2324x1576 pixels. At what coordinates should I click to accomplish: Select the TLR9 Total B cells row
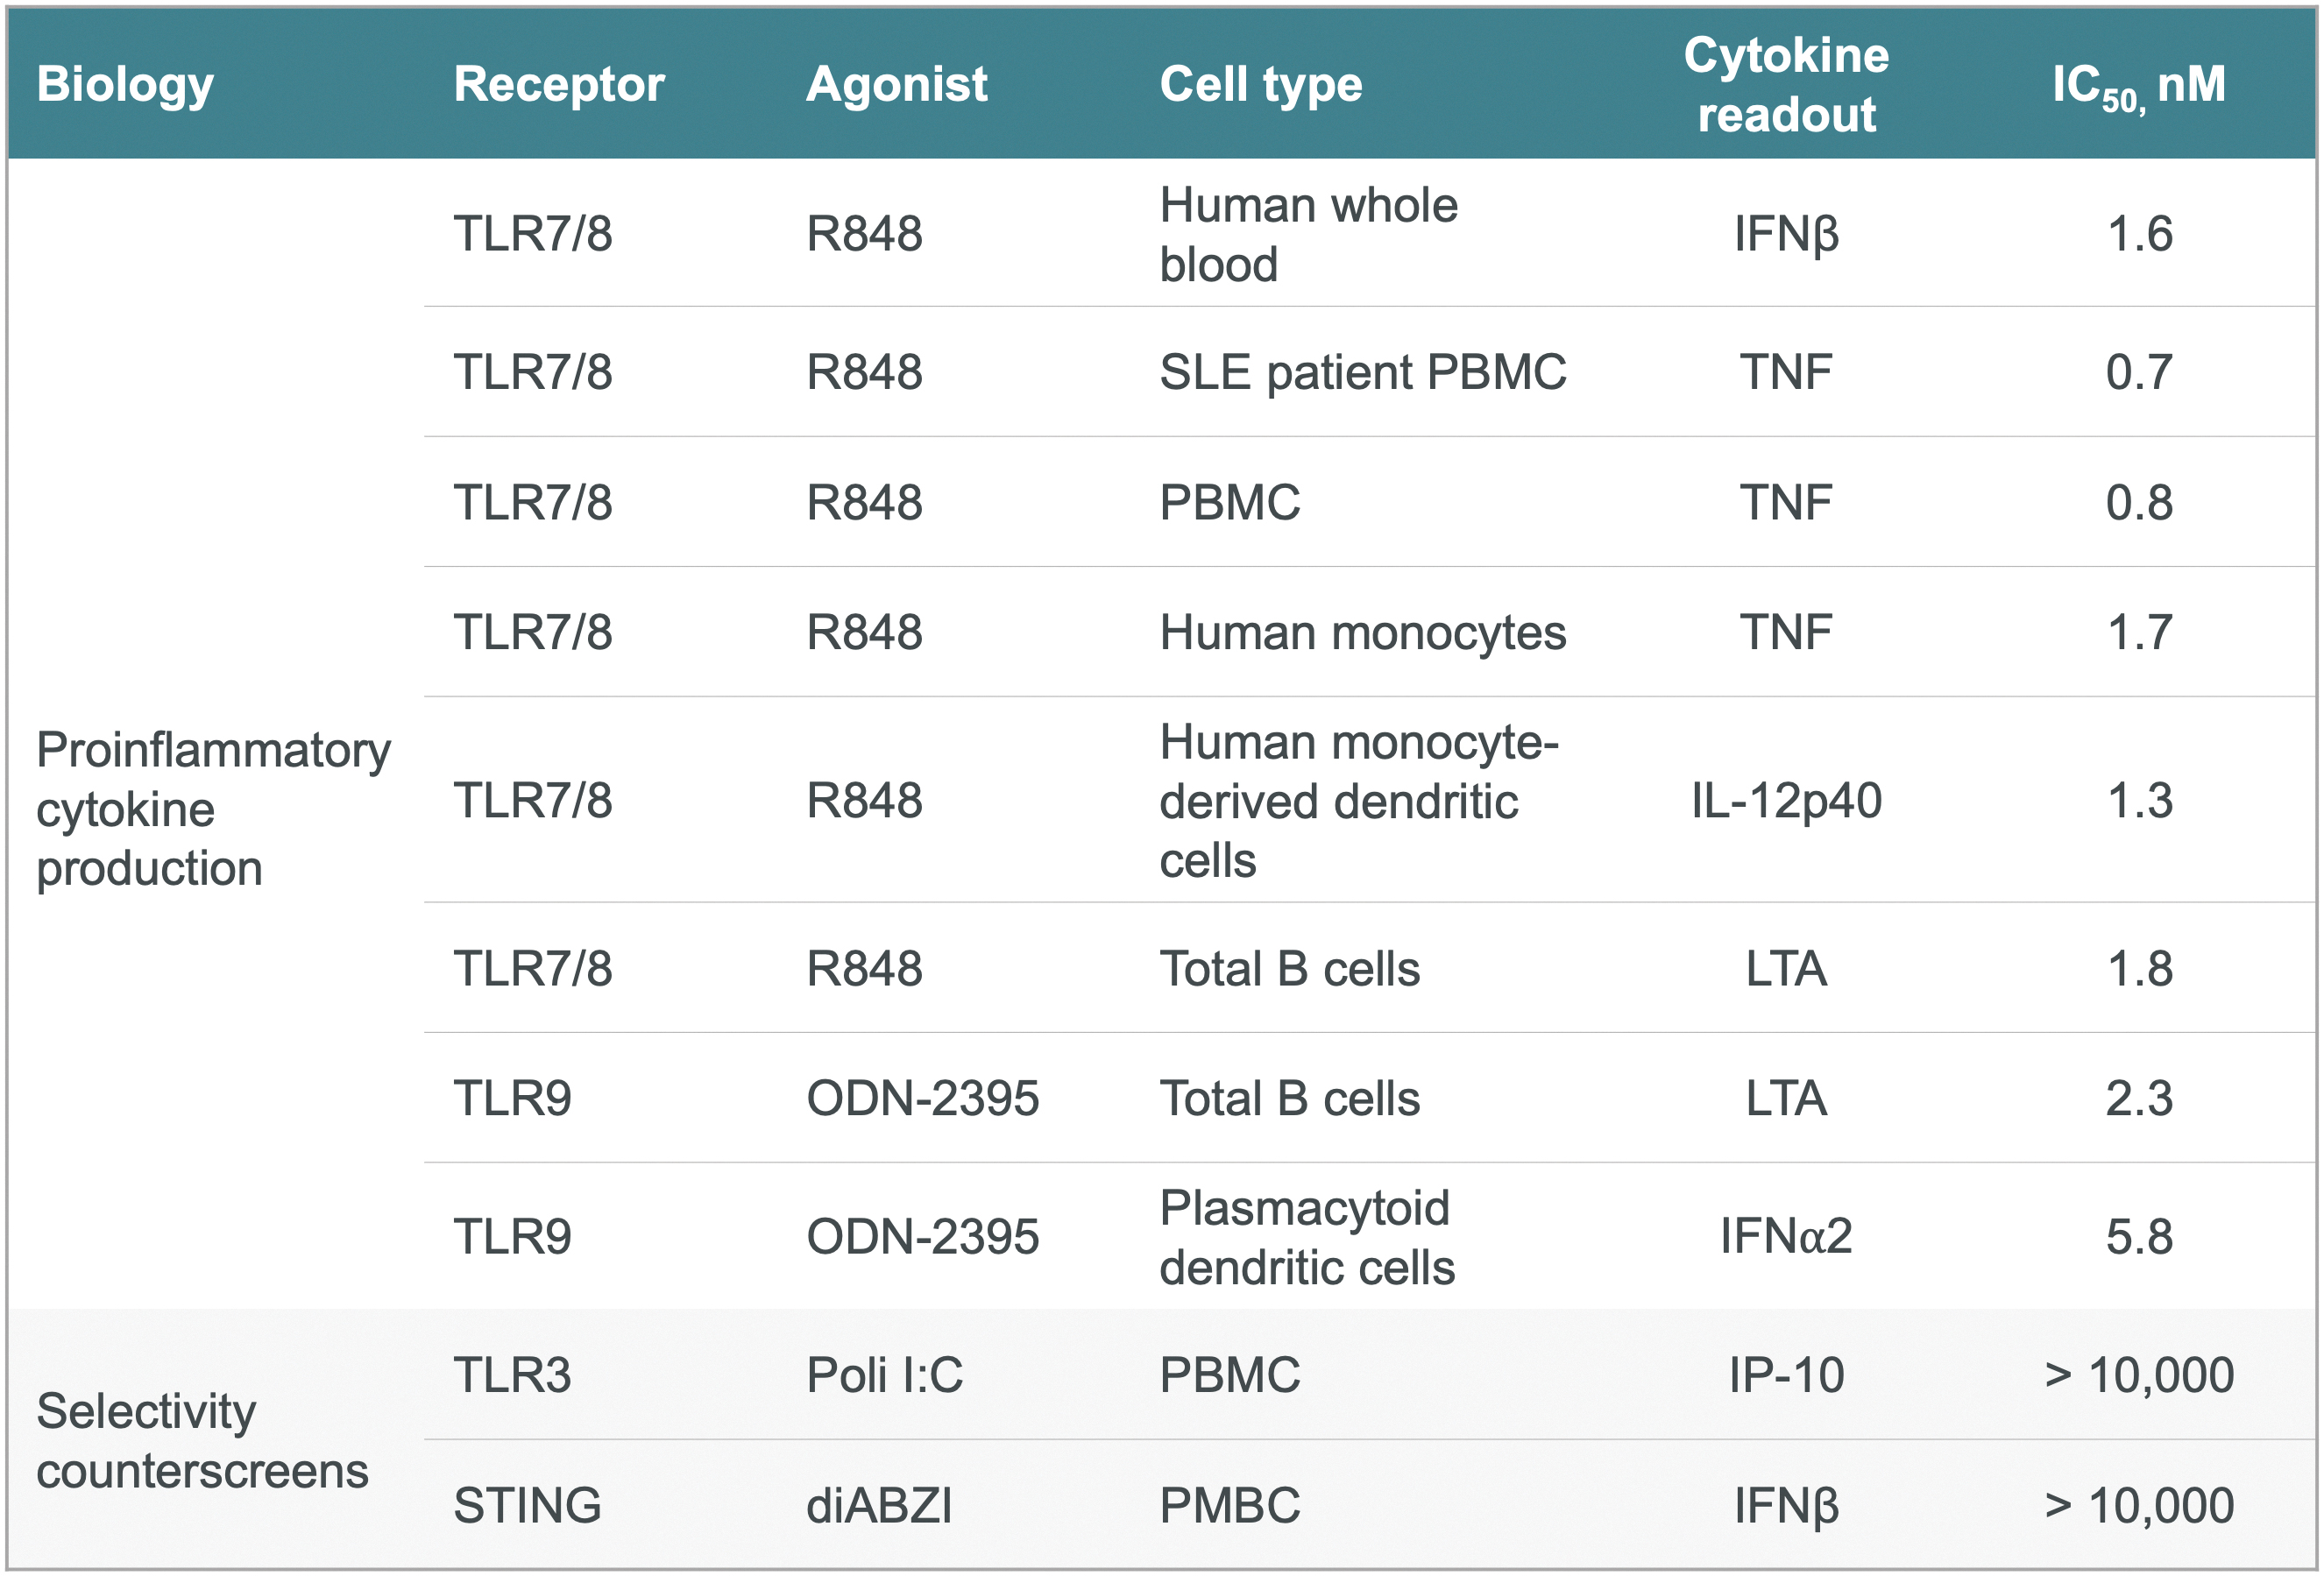coord(1370,1098)
